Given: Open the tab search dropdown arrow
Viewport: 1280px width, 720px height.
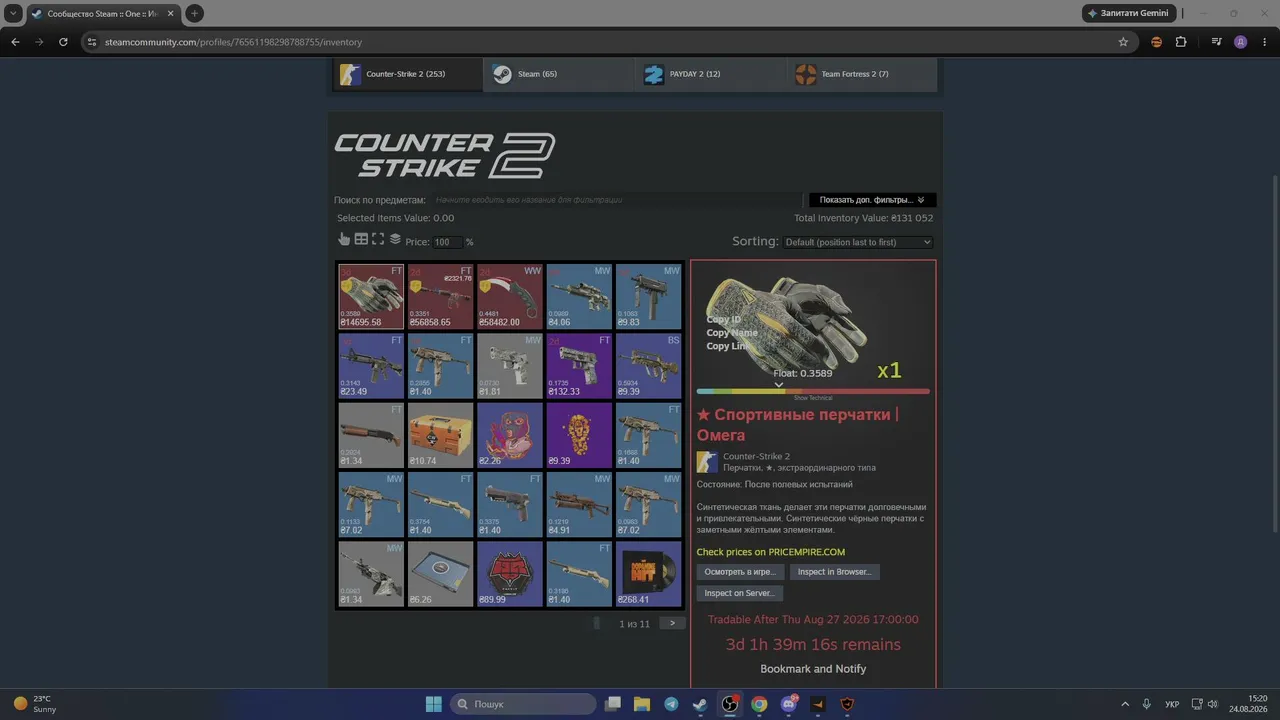Looking at the screenshot, I should point(13,13).
